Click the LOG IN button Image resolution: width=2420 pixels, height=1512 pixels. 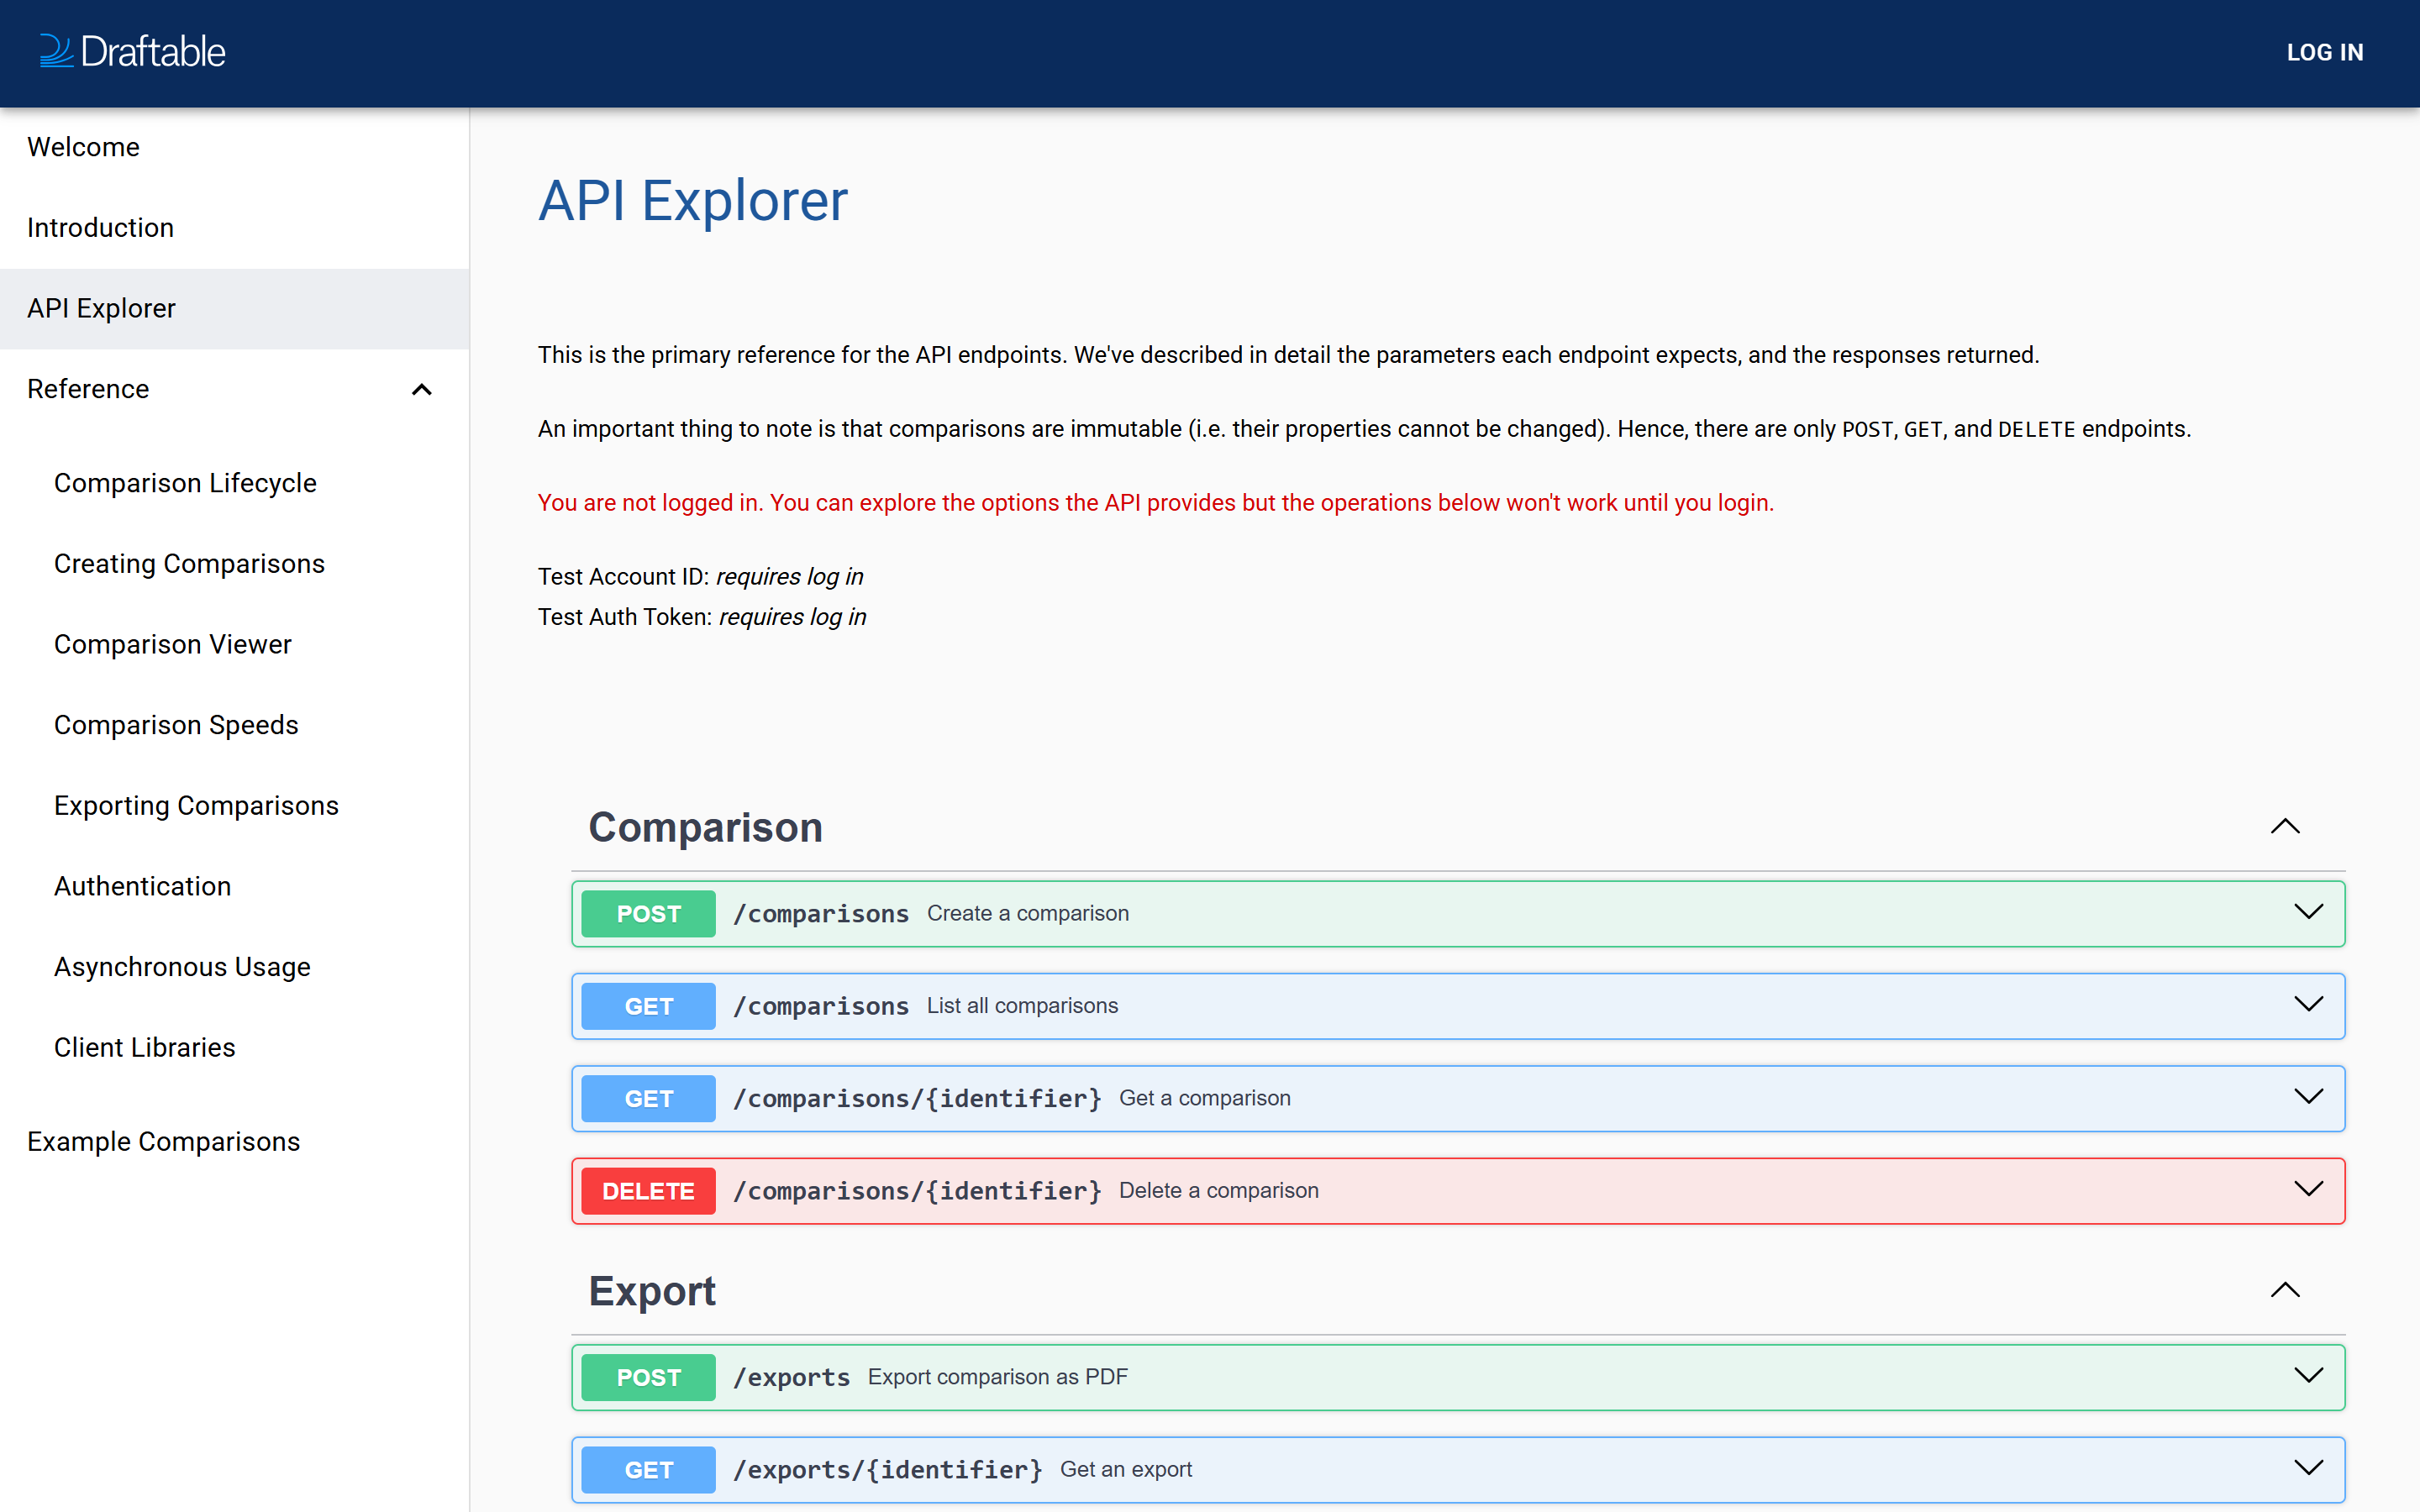(x=2325, y=52)
